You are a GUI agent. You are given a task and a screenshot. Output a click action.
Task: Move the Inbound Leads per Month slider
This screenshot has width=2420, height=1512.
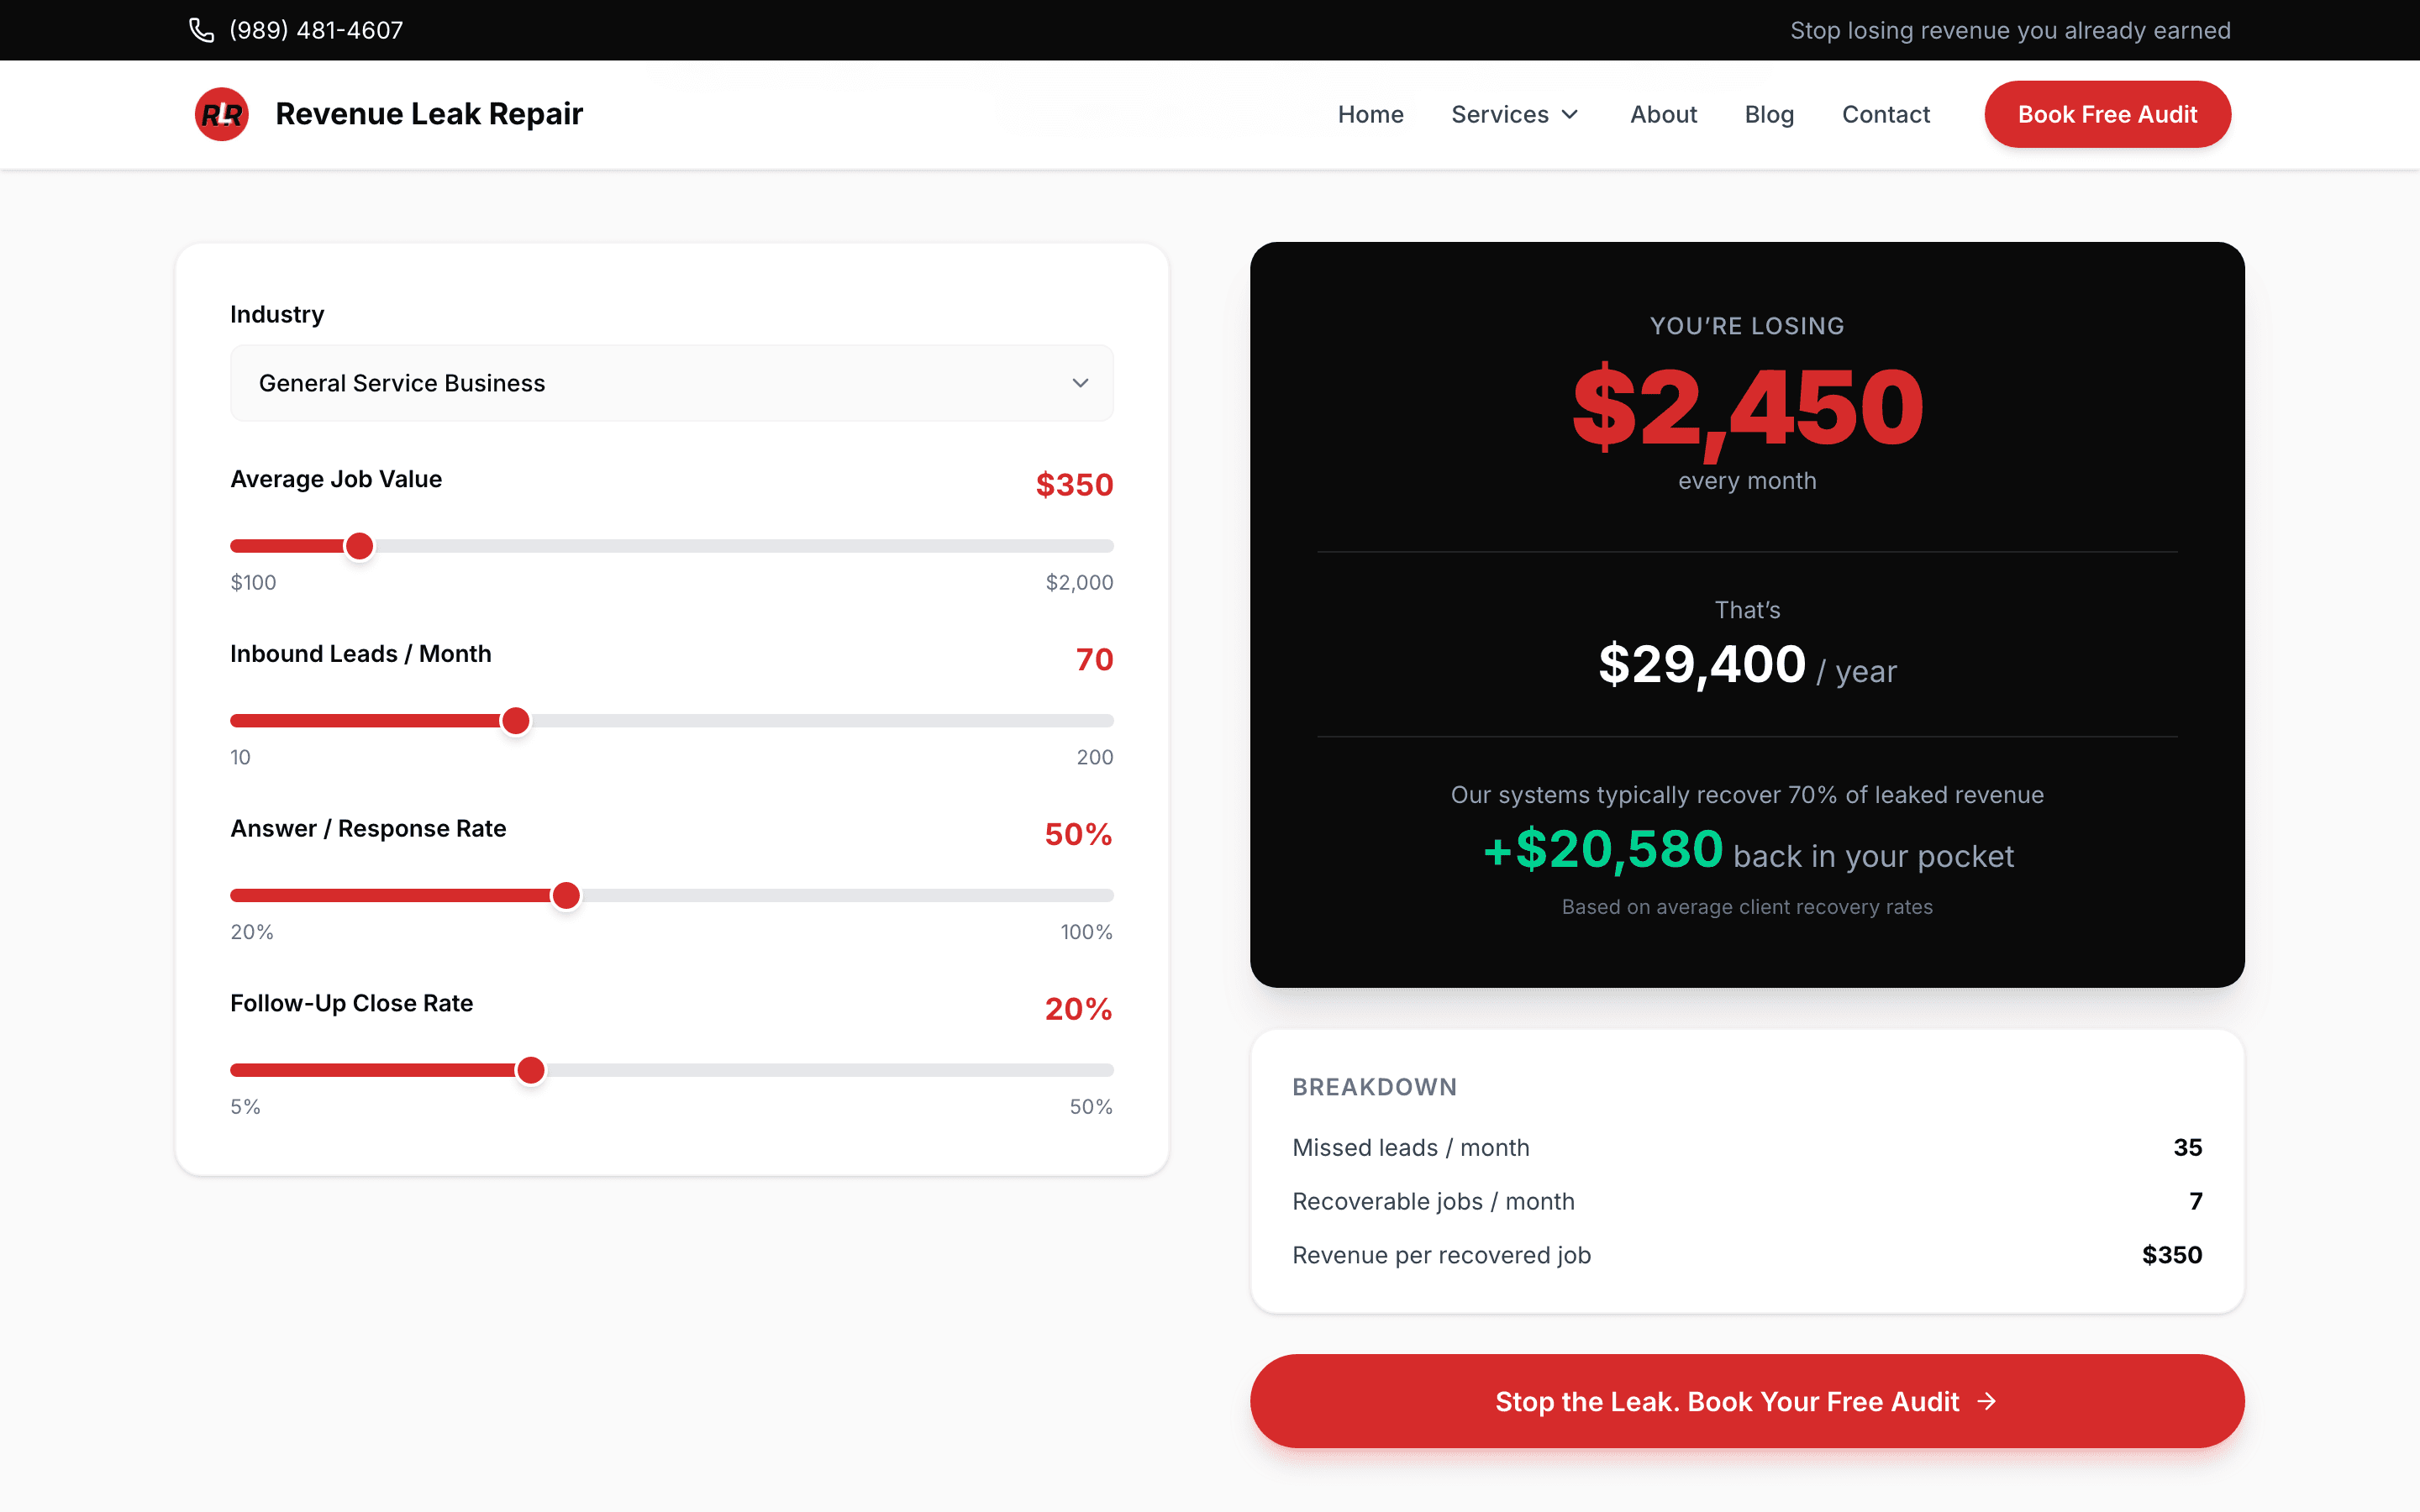(515, 720)
